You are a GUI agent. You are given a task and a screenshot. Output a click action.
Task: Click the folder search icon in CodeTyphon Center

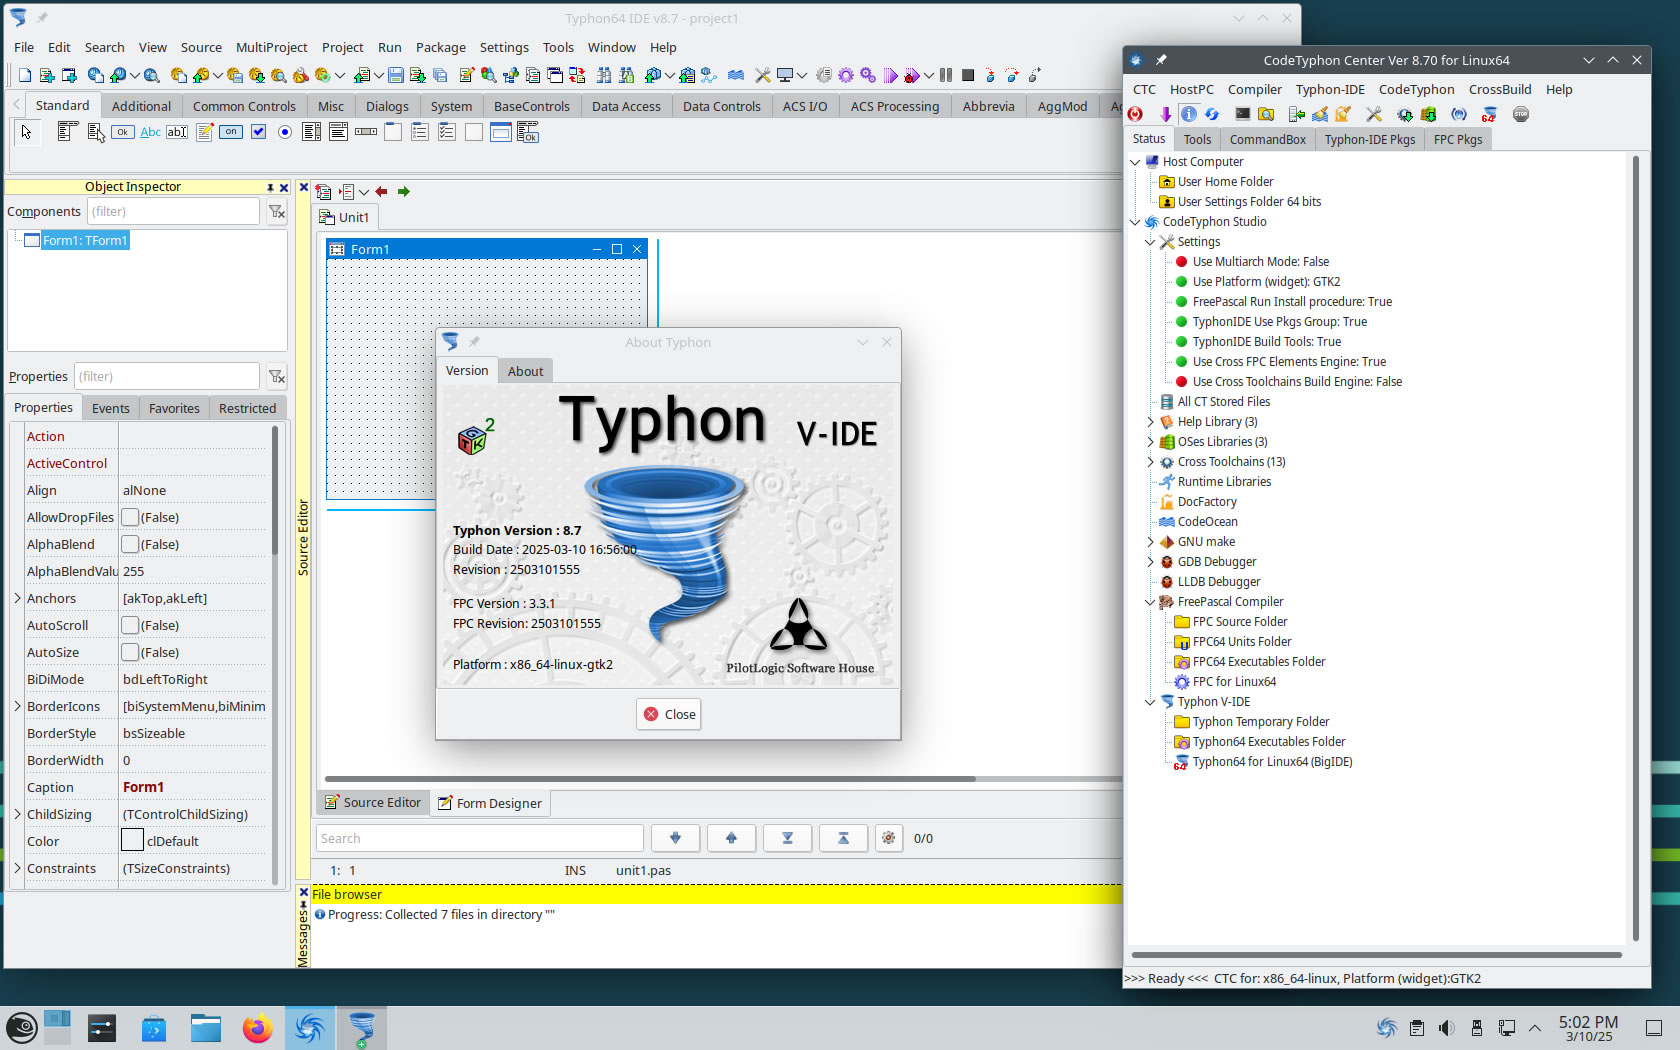[x=1266, y=114]
